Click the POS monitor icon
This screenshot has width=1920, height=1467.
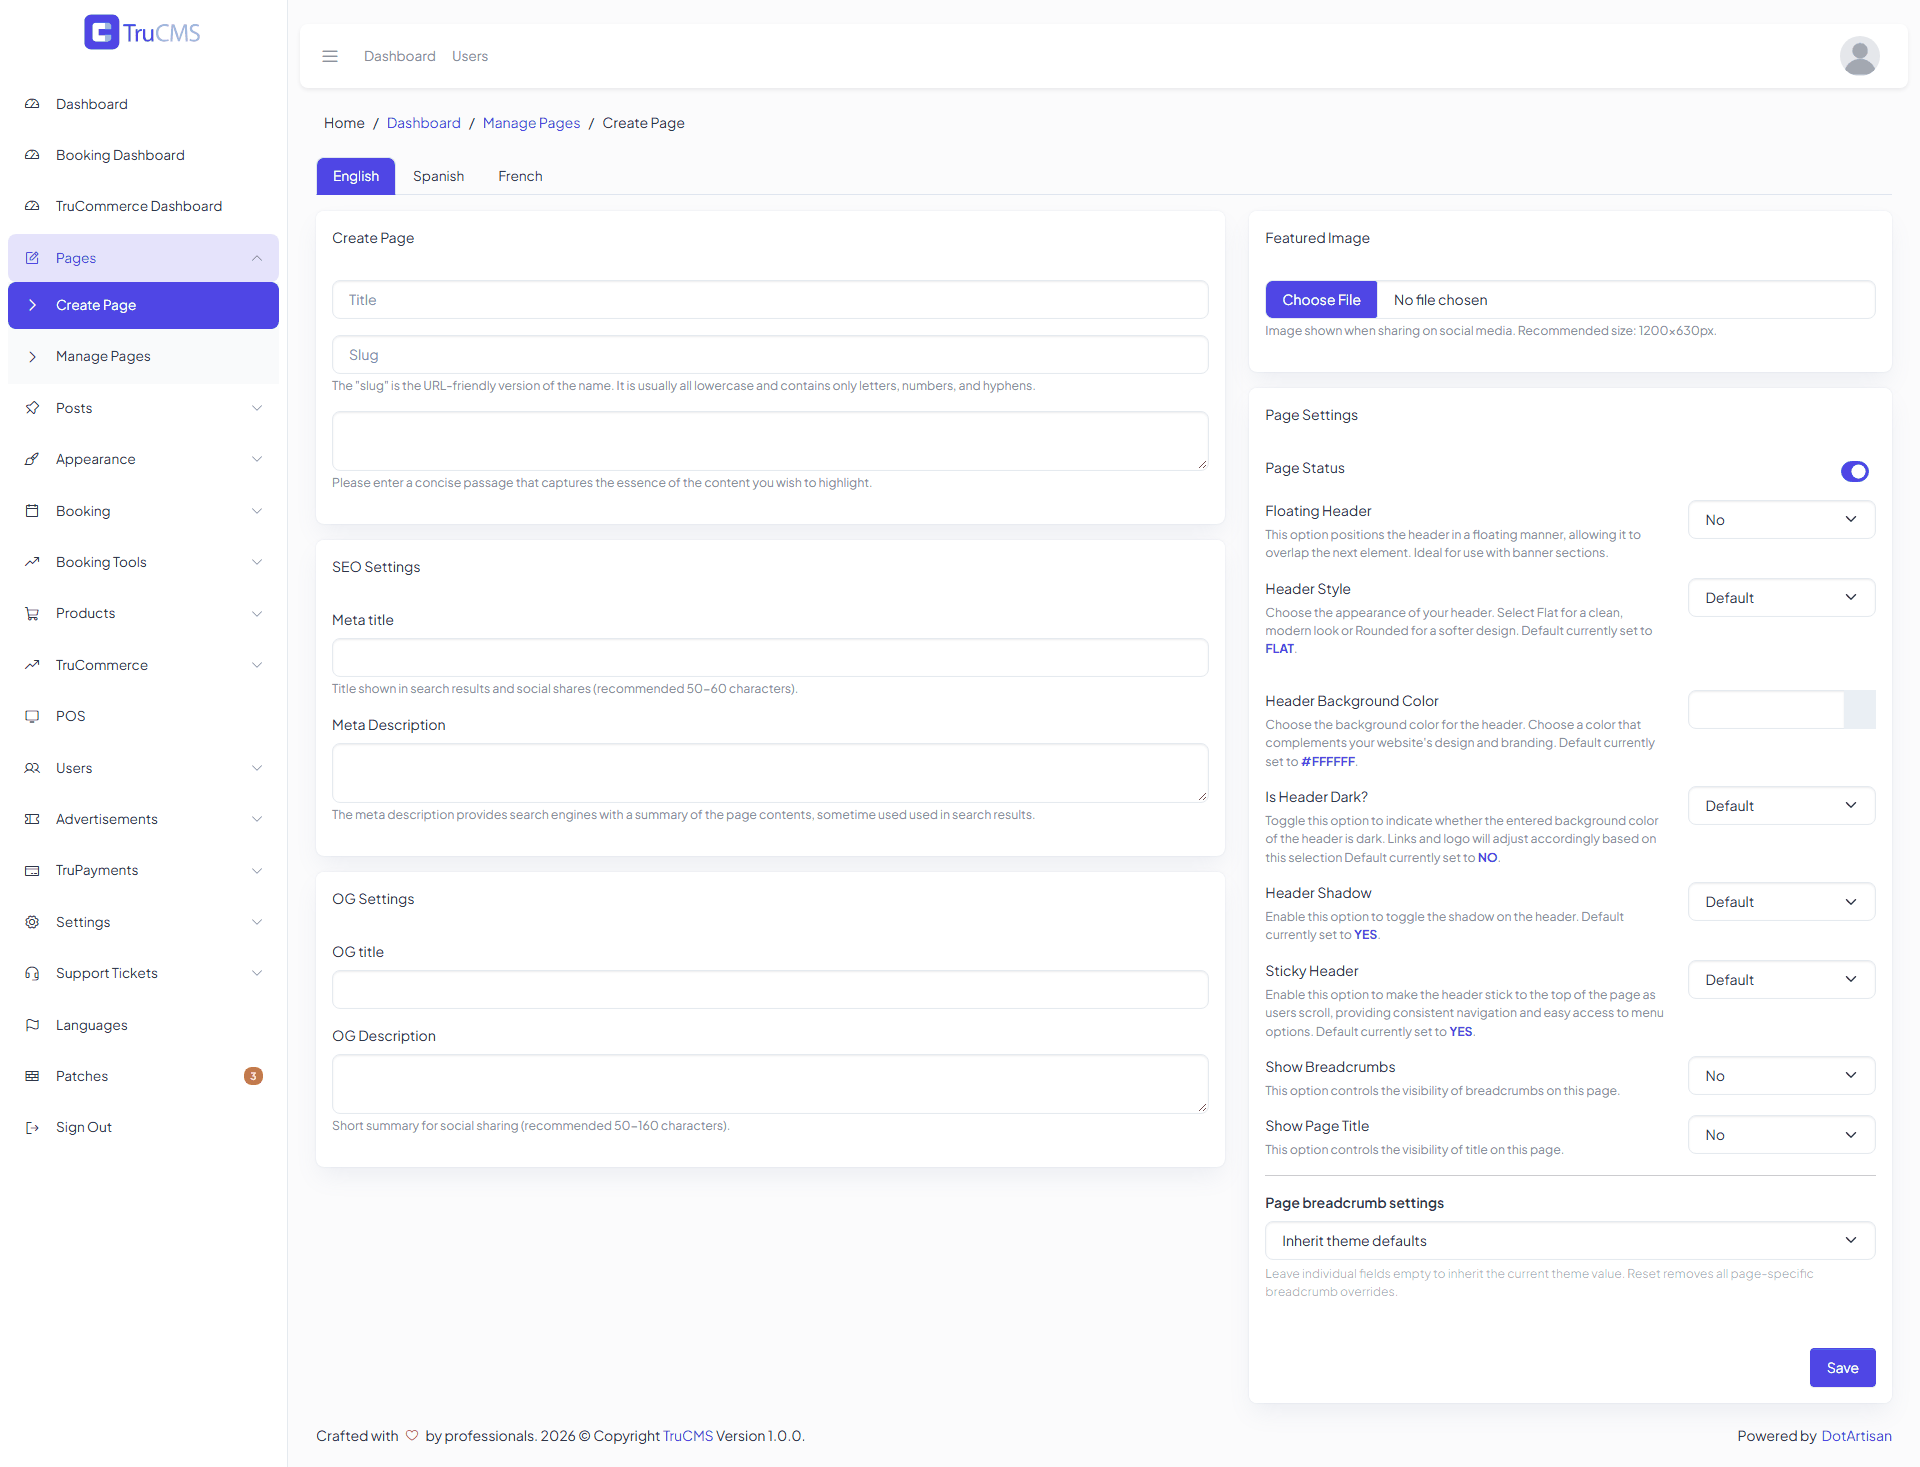[x=32, y=716]
